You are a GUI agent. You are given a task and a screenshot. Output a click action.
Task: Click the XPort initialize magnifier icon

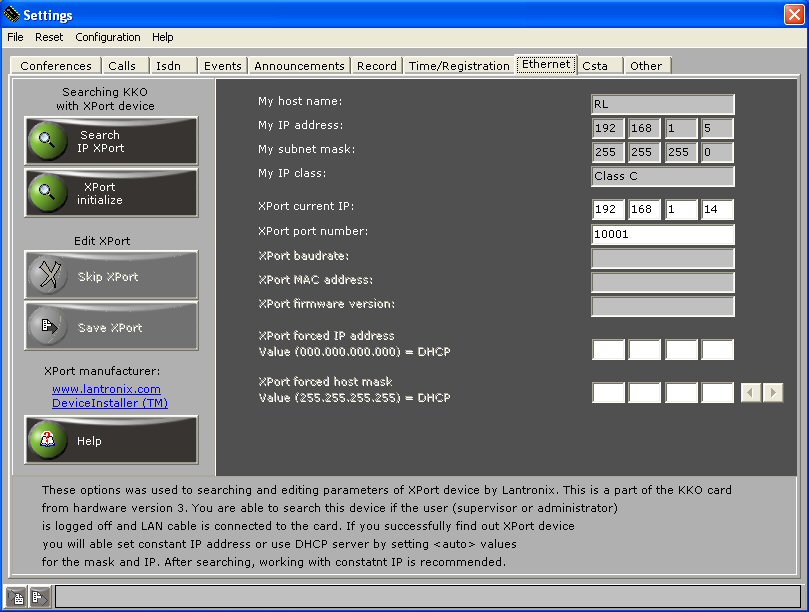pyautogui.click(x=47, y=192)
